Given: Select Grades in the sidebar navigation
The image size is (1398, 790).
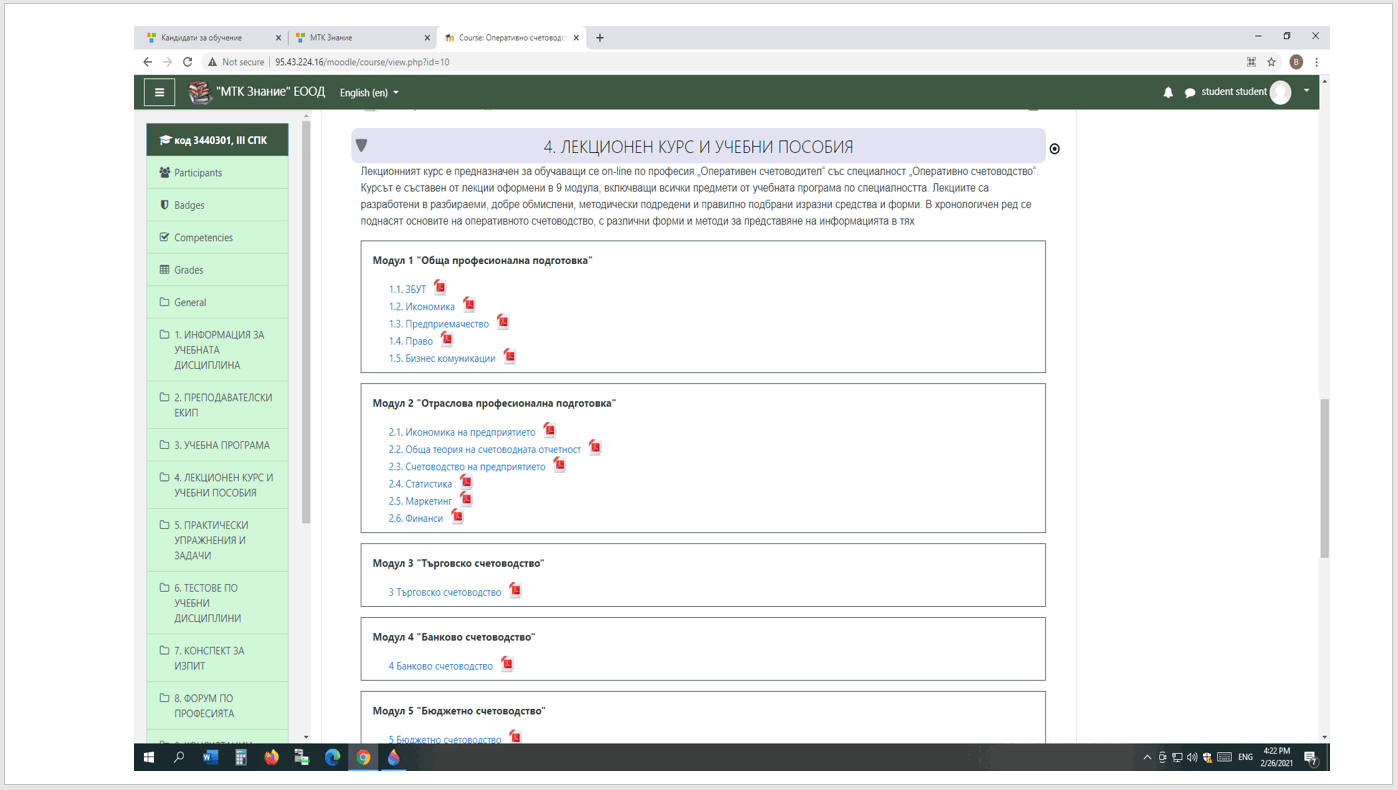Looking at the screenshot, I should (188, 270).
